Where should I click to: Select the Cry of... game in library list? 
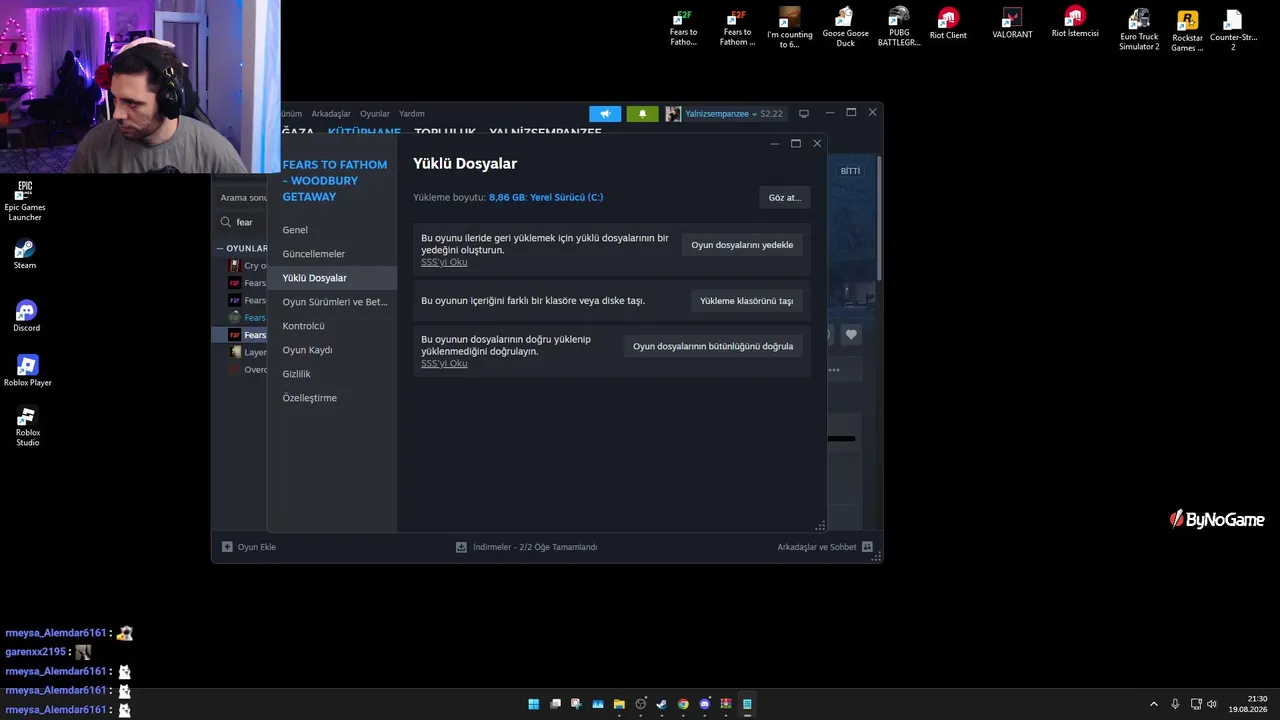(248, 266)
